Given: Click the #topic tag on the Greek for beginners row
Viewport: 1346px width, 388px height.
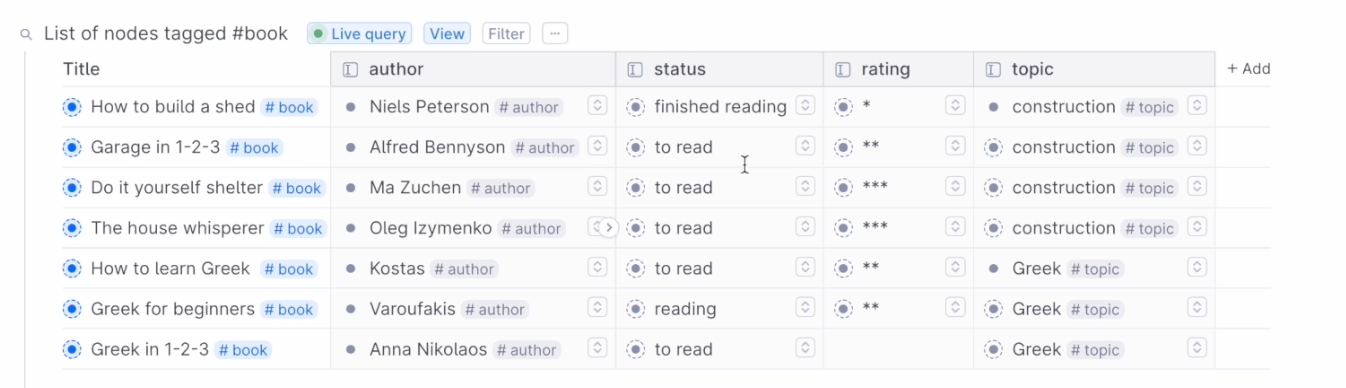Looking at the screenshot, I should pos(1095,310).
